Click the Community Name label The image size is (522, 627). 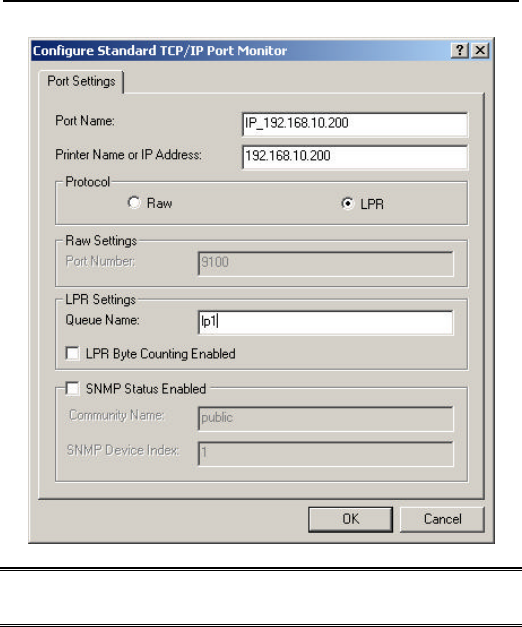click(116, 415)
